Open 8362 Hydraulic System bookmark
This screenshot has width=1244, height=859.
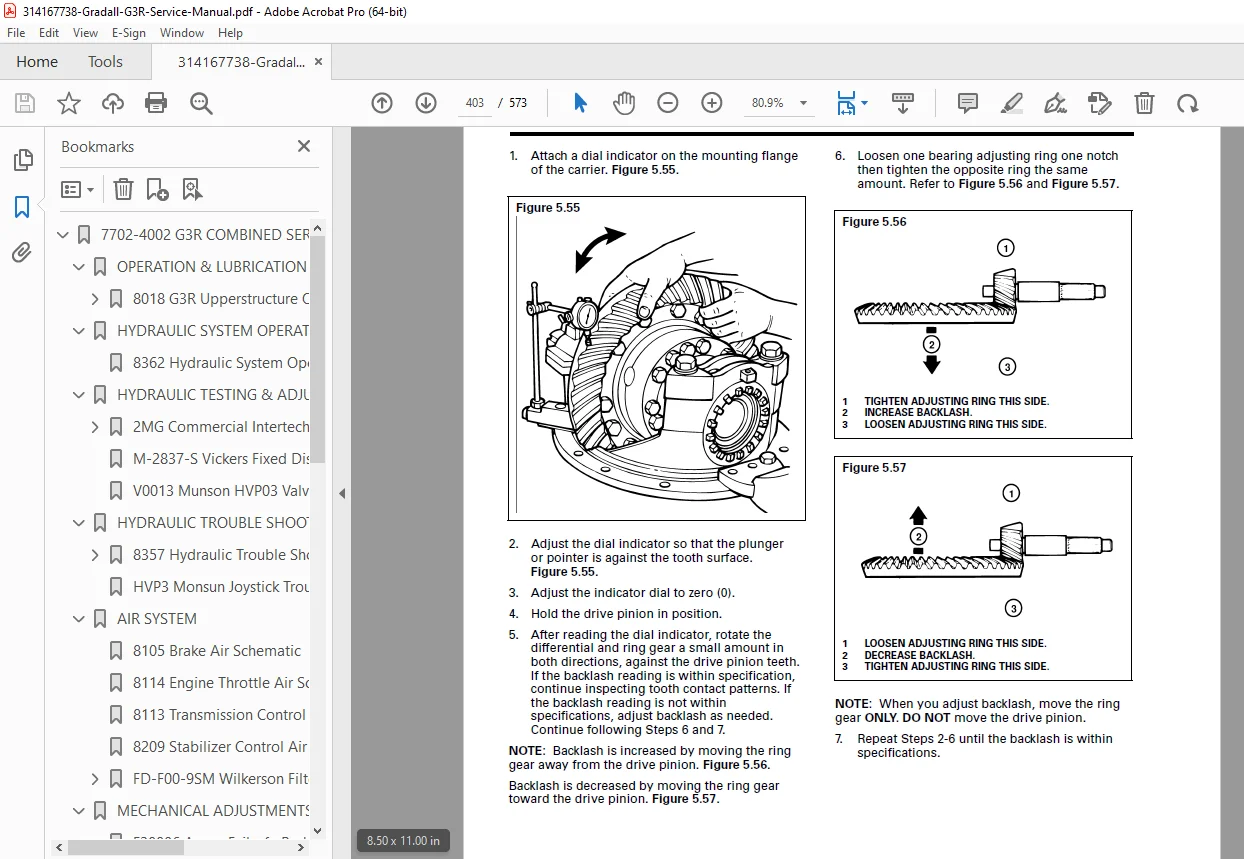coord(221,363)
